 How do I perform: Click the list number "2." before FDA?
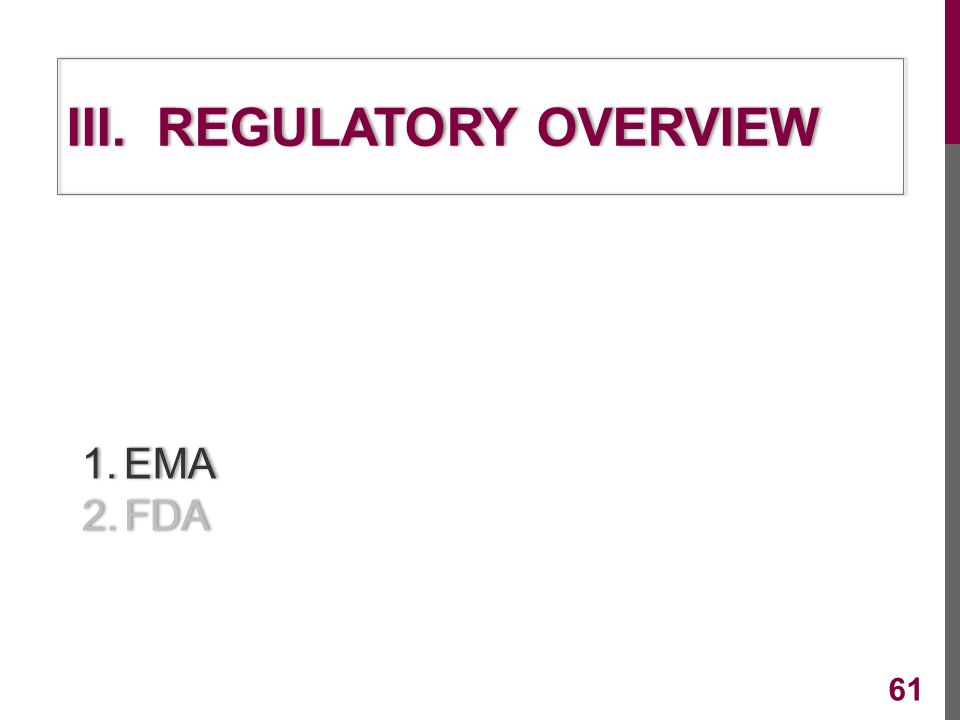tap(100, 516)
